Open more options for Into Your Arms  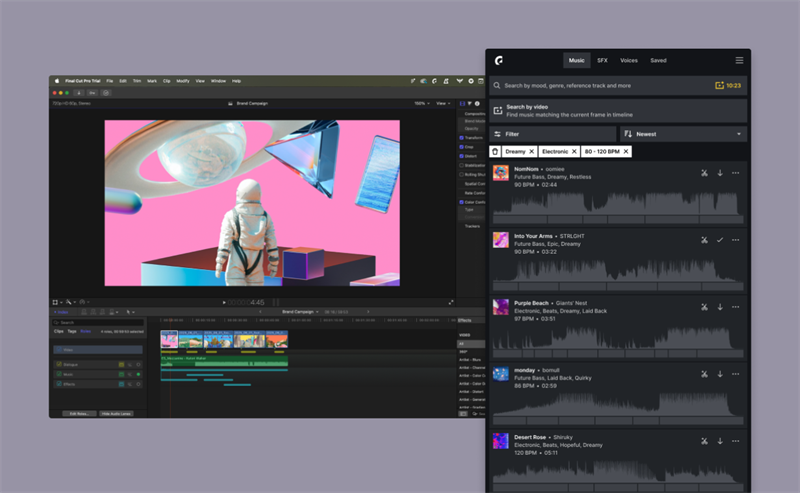click(x=736, y=240)
